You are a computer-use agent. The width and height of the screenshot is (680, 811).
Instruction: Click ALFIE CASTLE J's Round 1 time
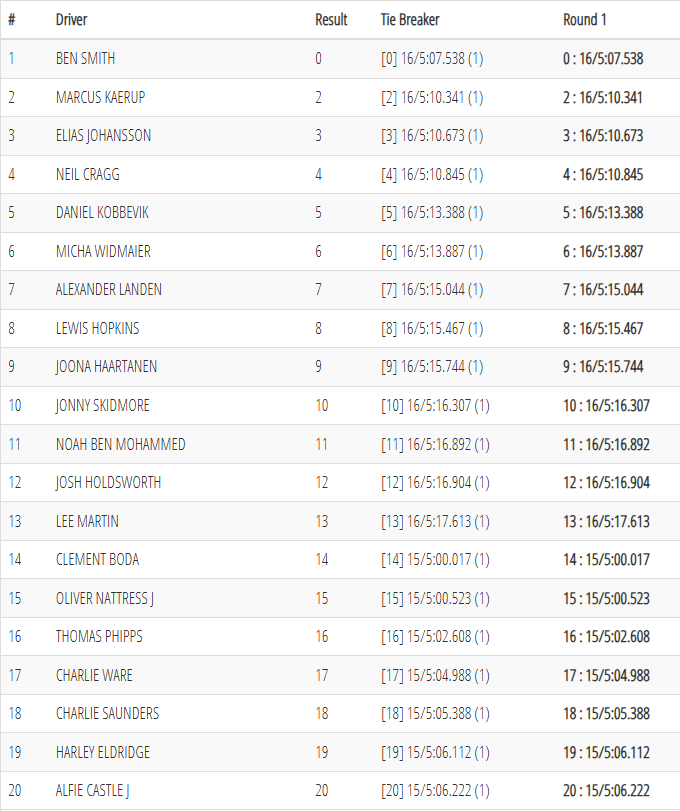(606, 790)
